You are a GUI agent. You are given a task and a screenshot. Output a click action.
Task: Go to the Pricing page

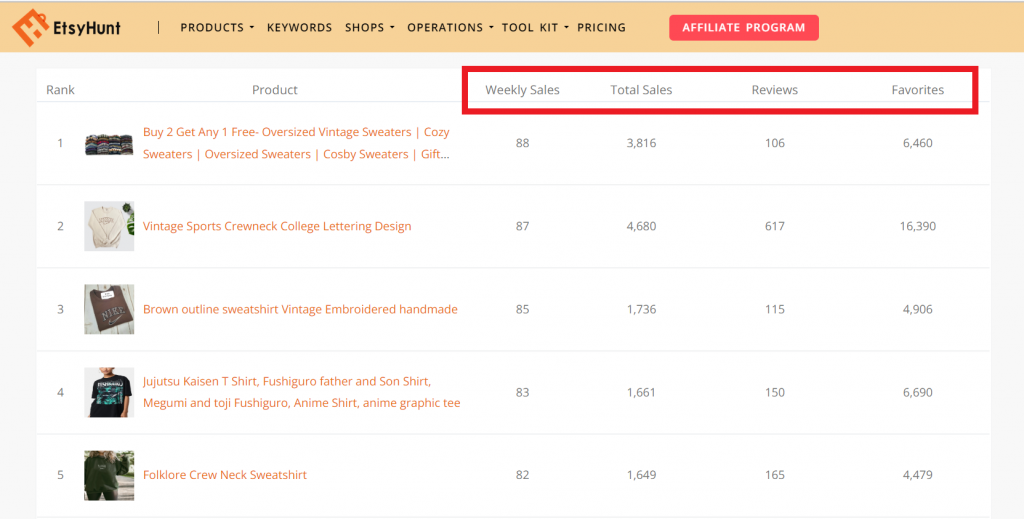coord(601,28)
